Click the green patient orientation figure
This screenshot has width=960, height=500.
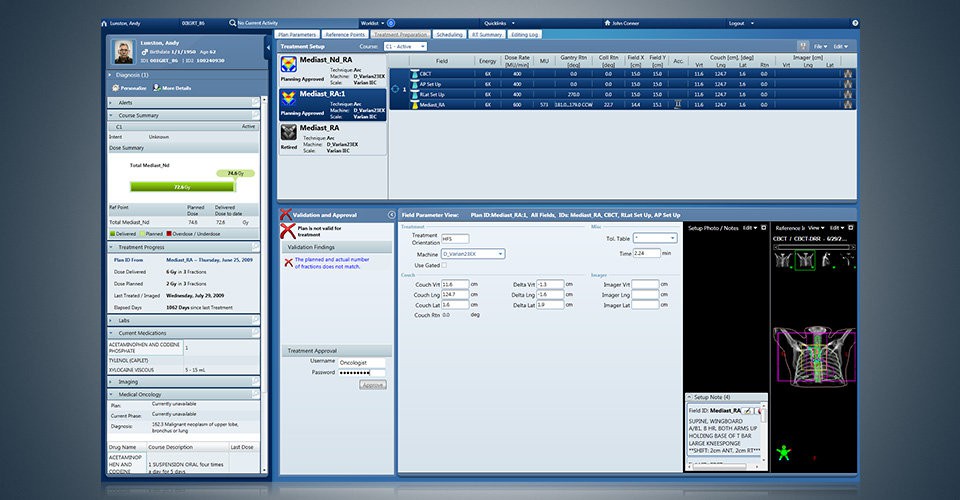pos(783,453)
